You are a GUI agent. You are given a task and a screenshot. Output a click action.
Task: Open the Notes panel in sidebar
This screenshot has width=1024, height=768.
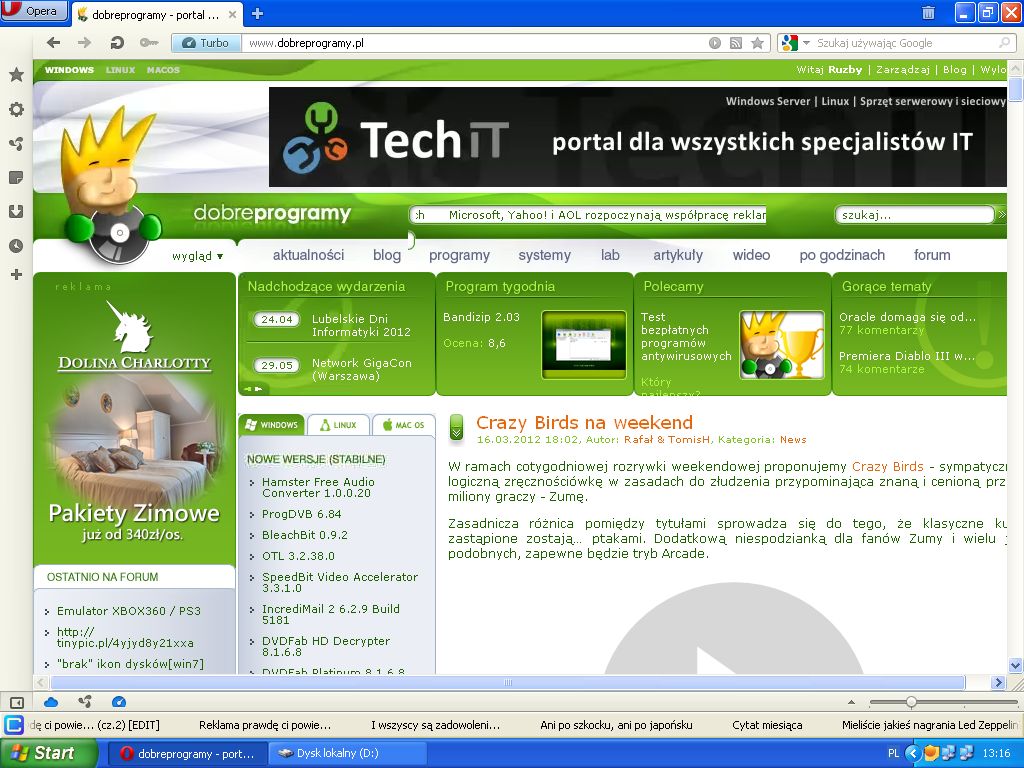(x=16, y=177)
